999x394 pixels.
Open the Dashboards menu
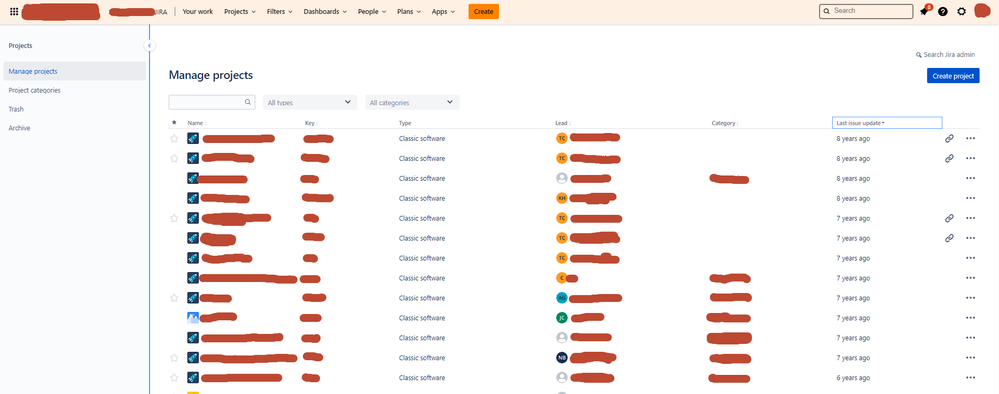[x=326, y=11]
